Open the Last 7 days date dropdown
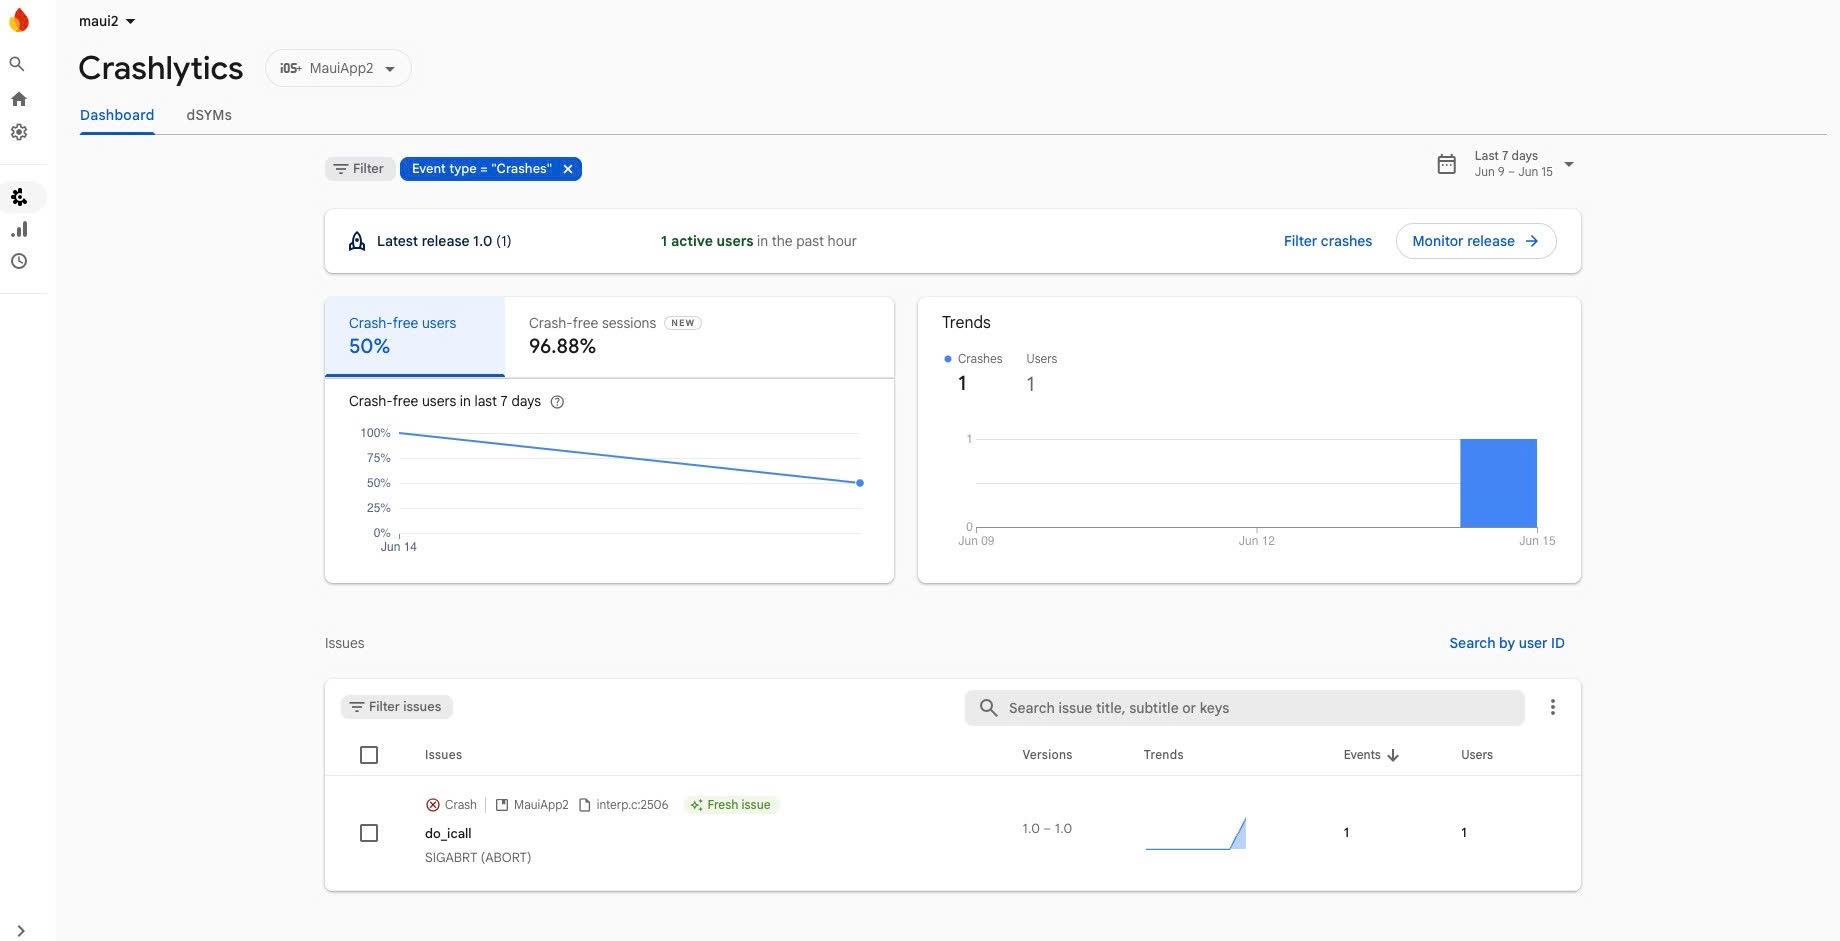Screen dimensions: 1840x941 tap(1524, 164)
